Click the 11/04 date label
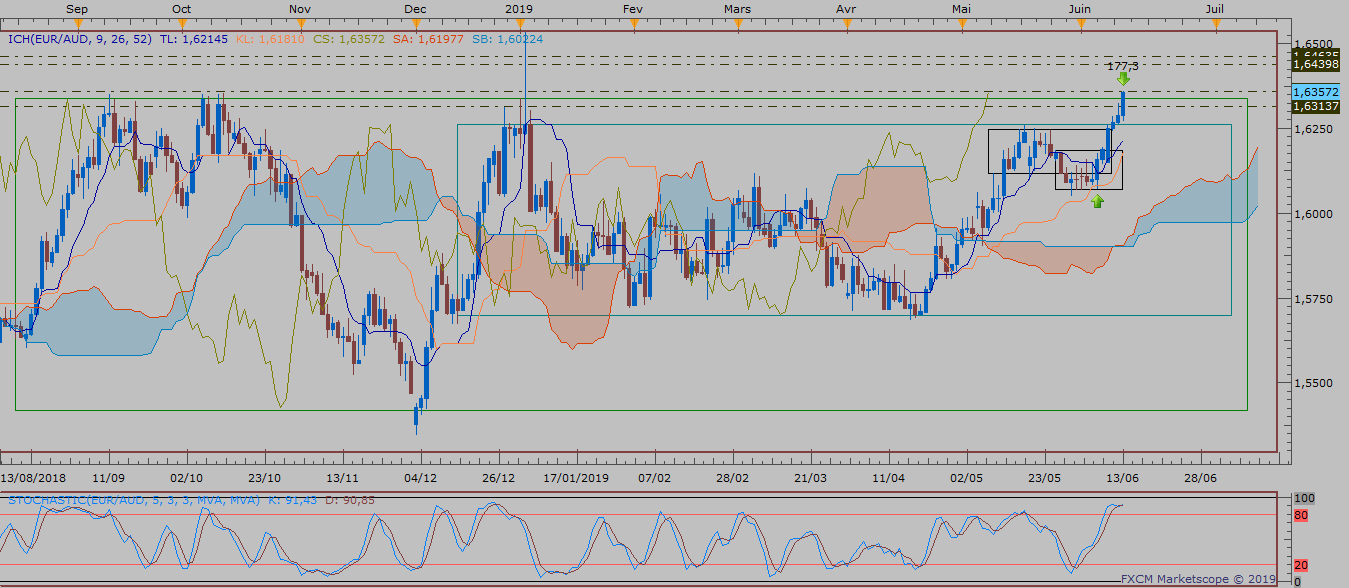This screenshot has width=1349, height=588. [889, 478]
